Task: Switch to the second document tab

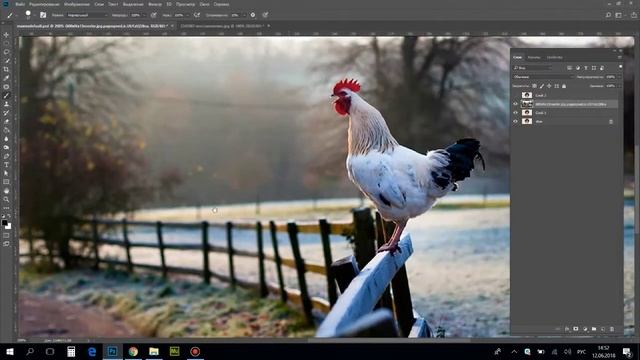Action: [x=222, y=26]
